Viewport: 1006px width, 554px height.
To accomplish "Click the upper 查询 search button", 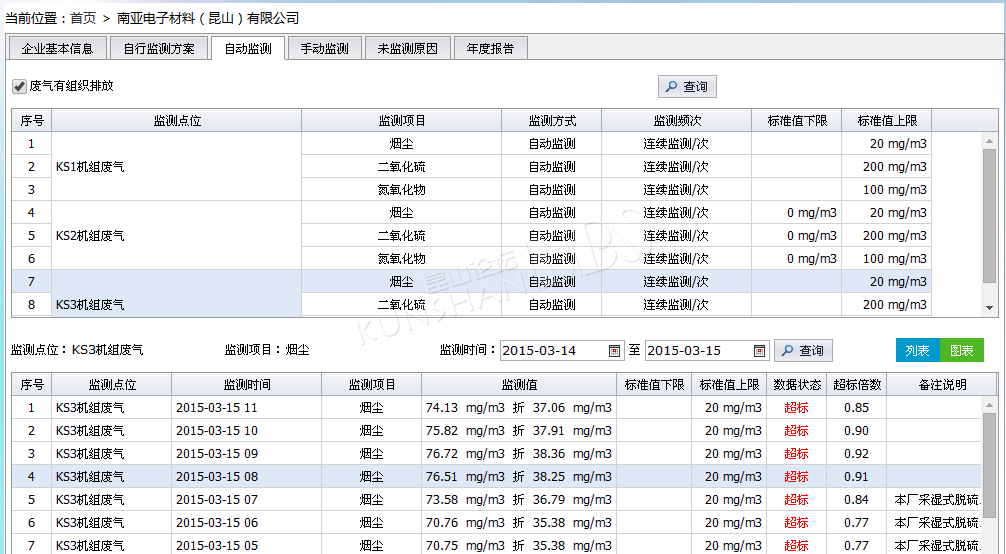I will (687, 87).
